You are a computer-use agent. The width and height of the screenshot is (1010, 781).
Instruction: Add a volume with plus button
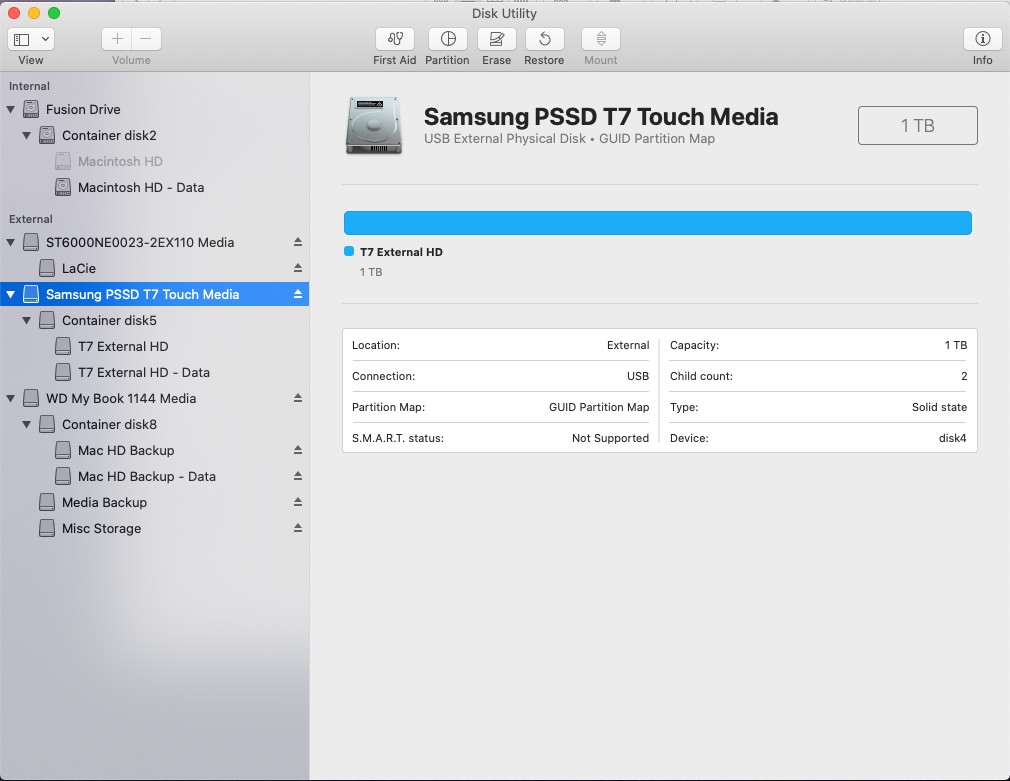(x=117, y=39)
